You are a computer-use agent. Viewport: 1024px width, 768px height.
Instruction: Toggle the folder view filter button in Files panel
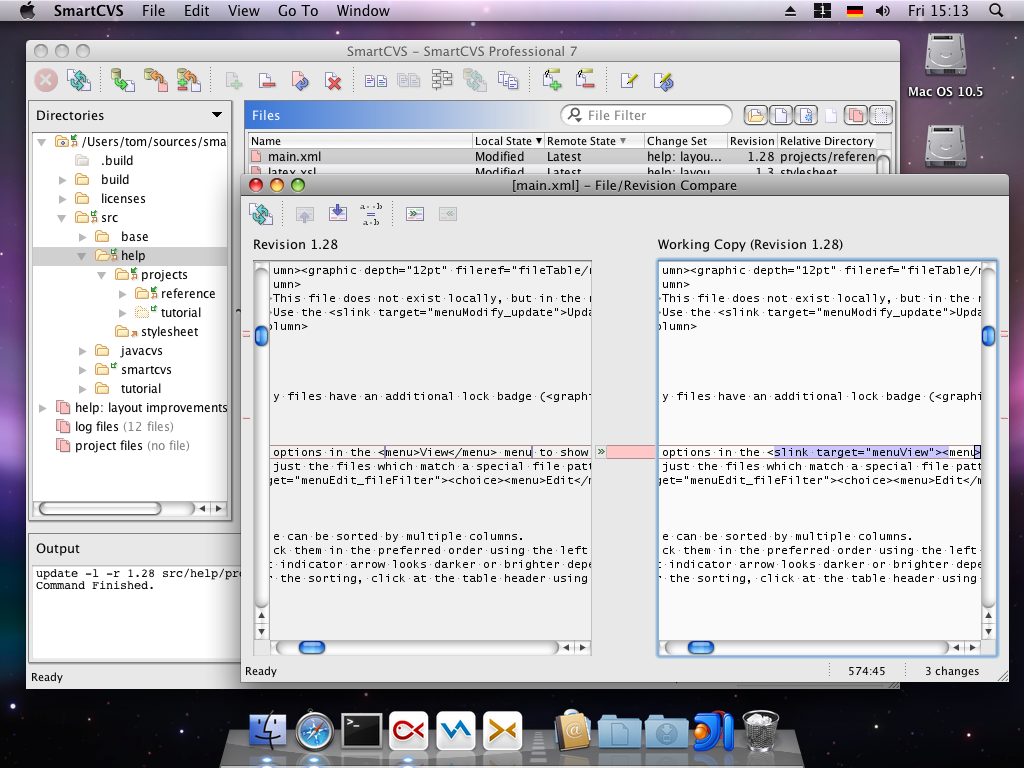coord(755,115)
